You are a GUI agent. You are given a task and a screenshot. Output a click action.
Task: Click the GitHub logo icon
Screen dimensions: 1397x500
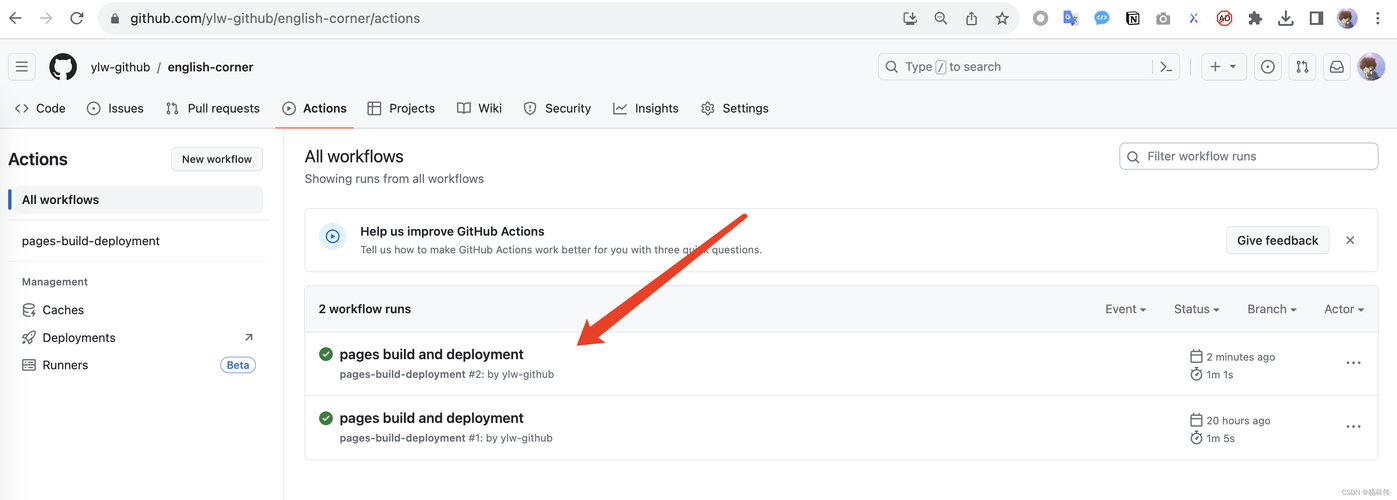click(63, 67)
